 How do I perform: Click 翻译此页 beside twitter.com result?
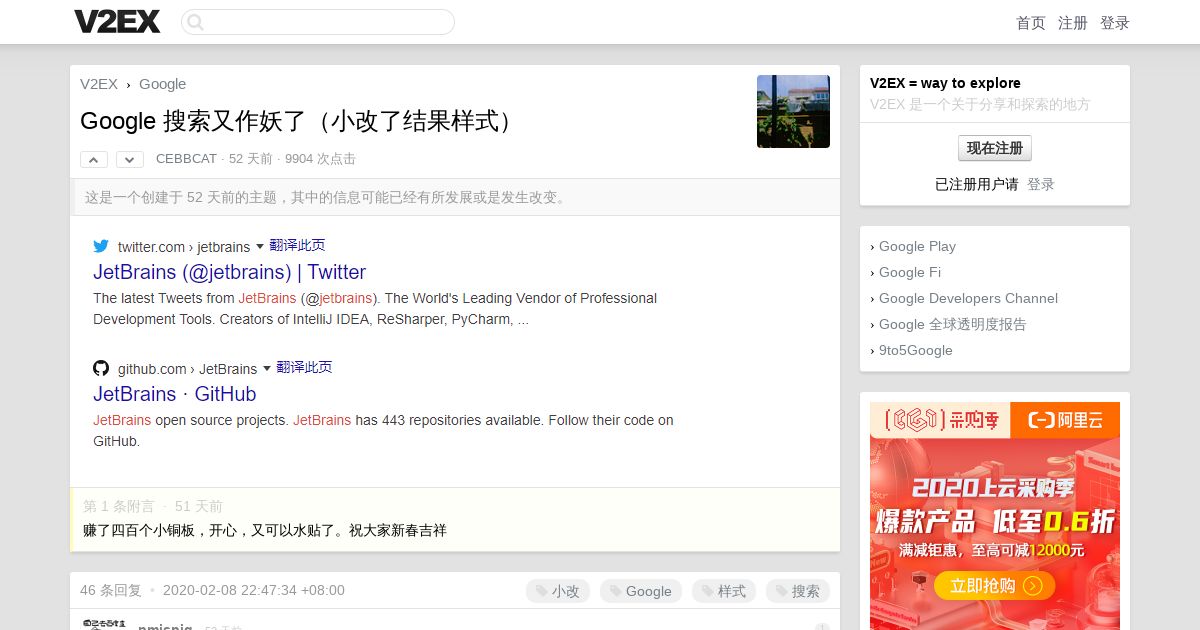pos(297,245)
